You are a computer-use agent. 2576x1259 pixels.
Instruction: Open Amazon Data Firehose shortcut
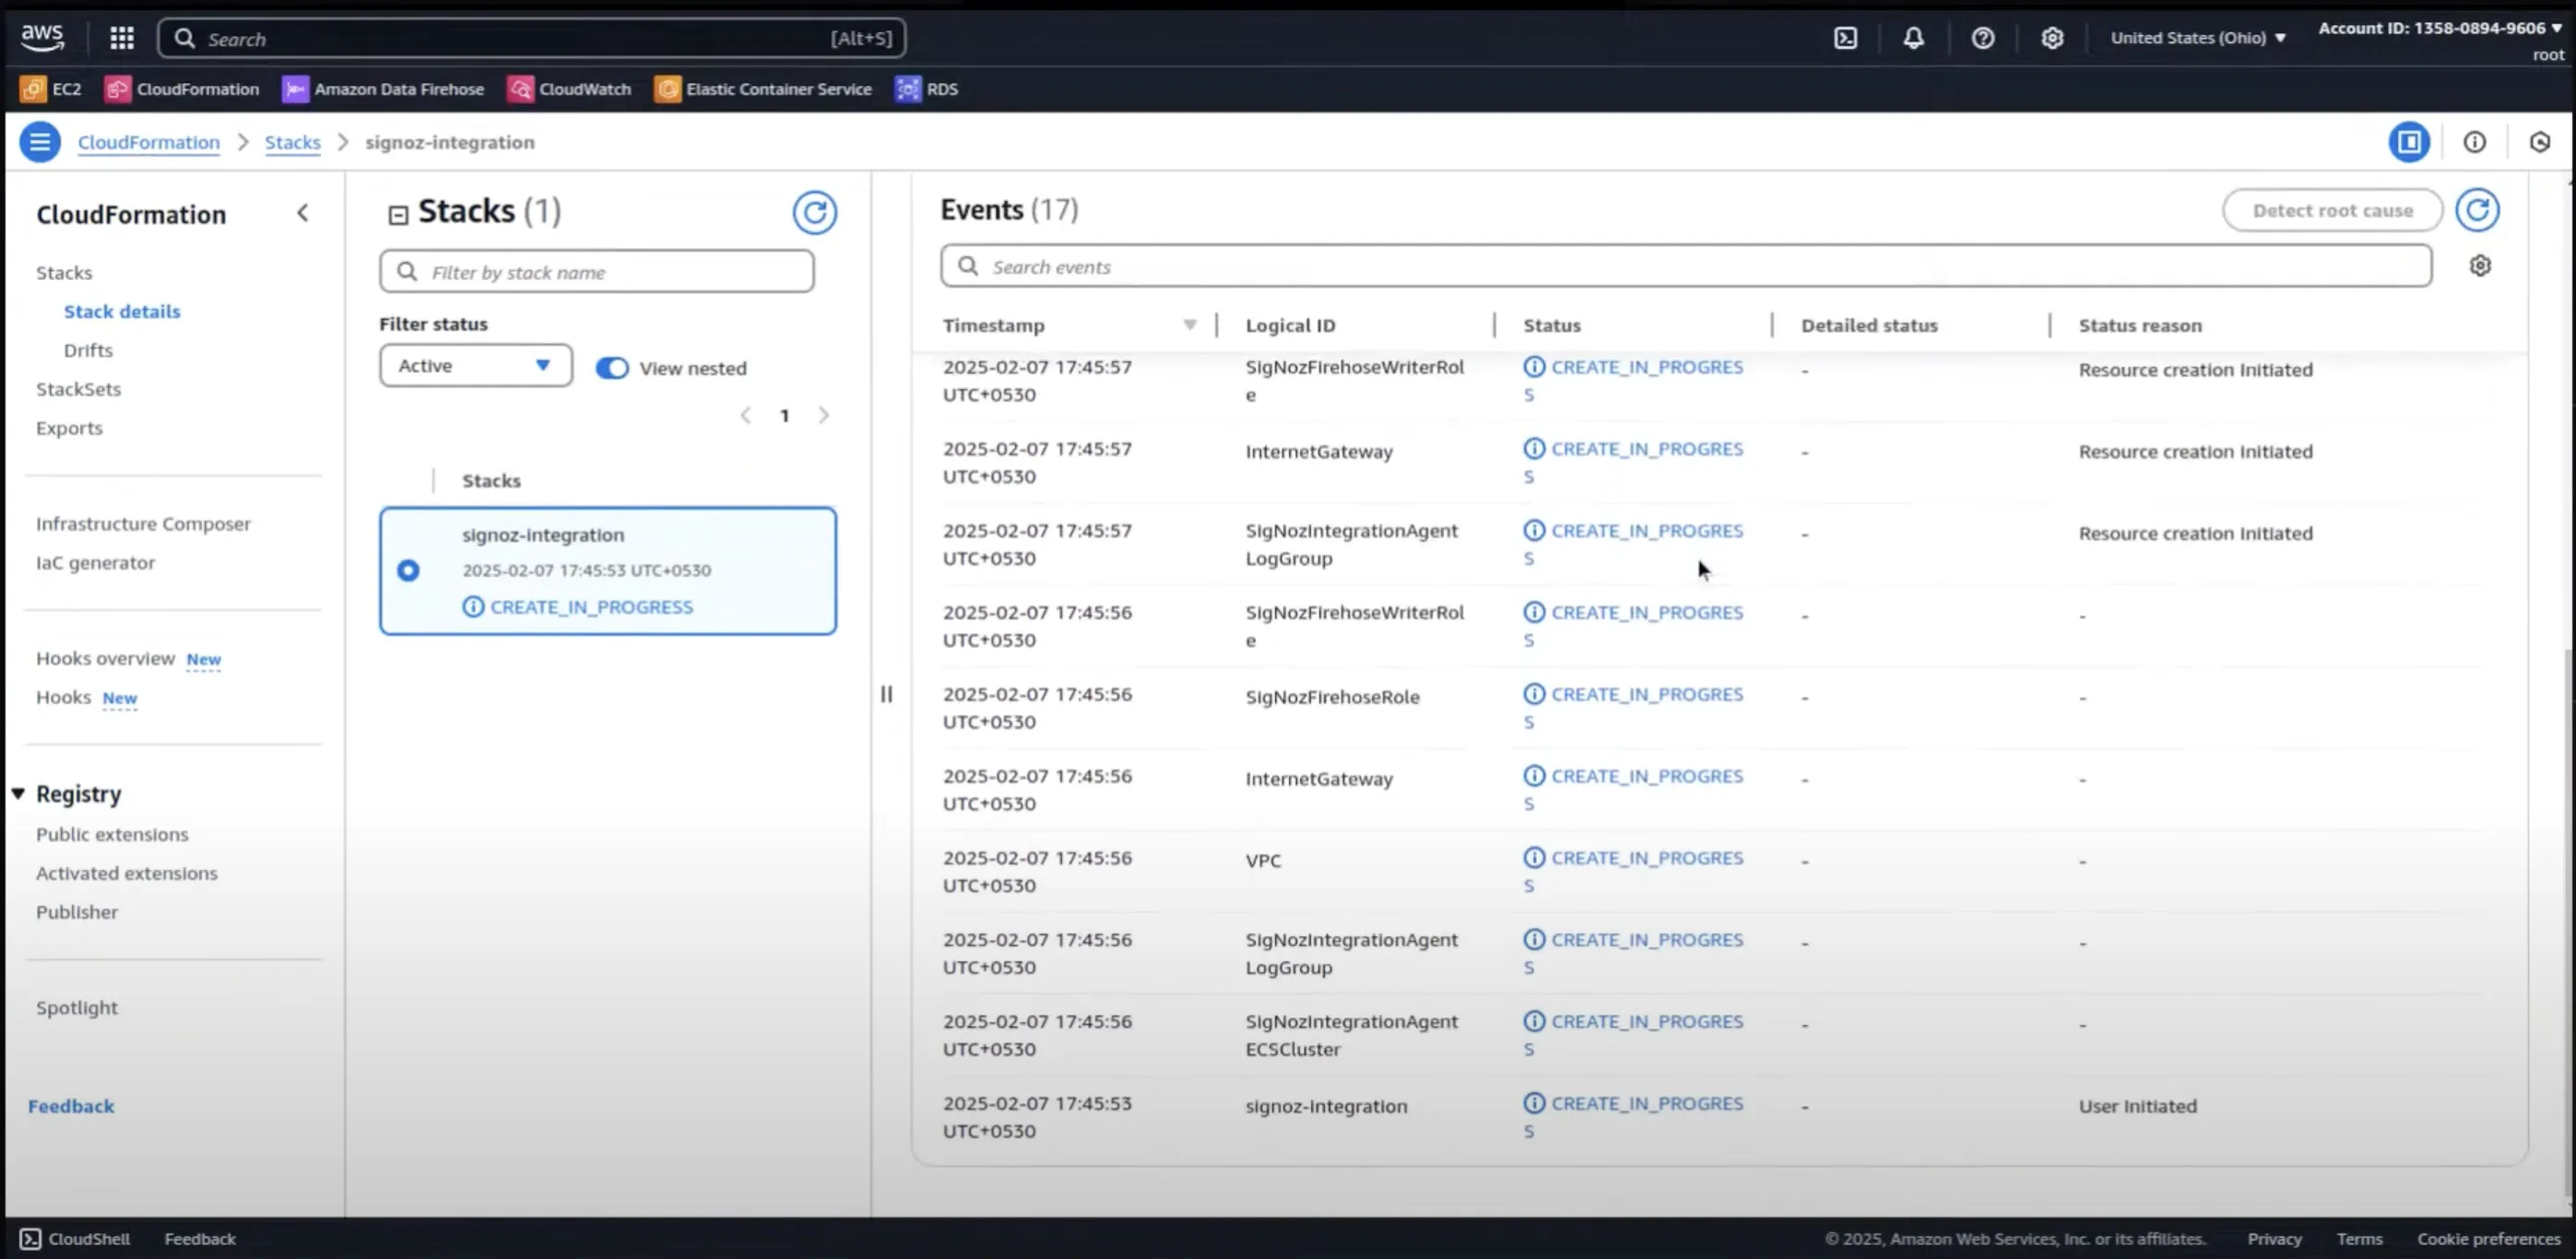point(383,89)
